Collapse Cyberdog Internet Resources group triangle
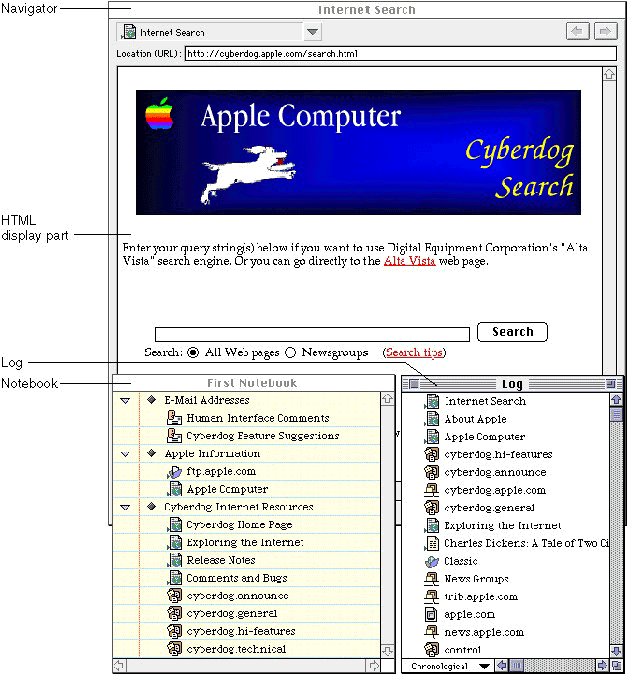This screenshot has height=674, width=627. tap(125, 507)
